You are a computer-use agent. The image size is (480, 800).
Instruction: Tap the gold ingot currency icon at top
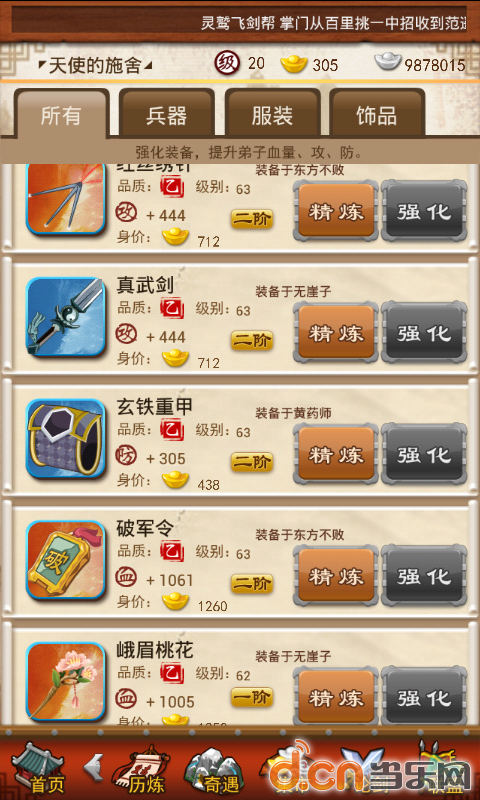click(x=294, y=64)
